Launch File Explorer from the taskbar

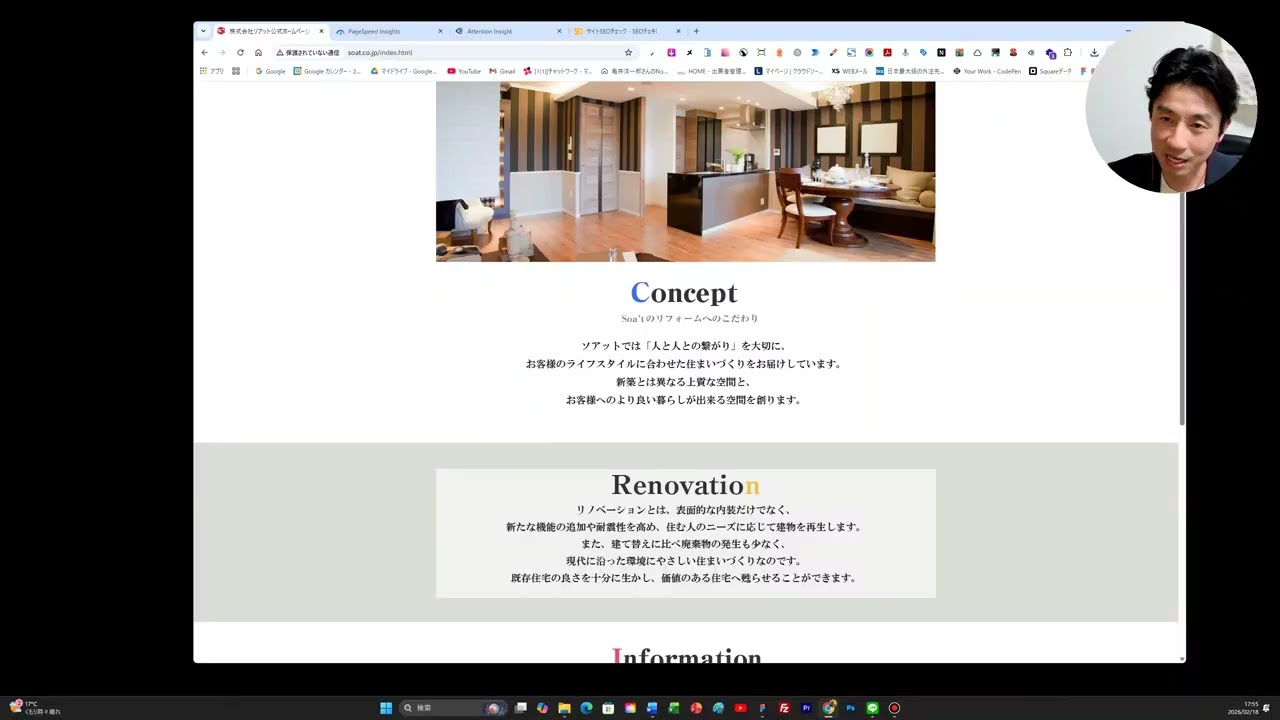pyautogui.click(x=564, y=708)
